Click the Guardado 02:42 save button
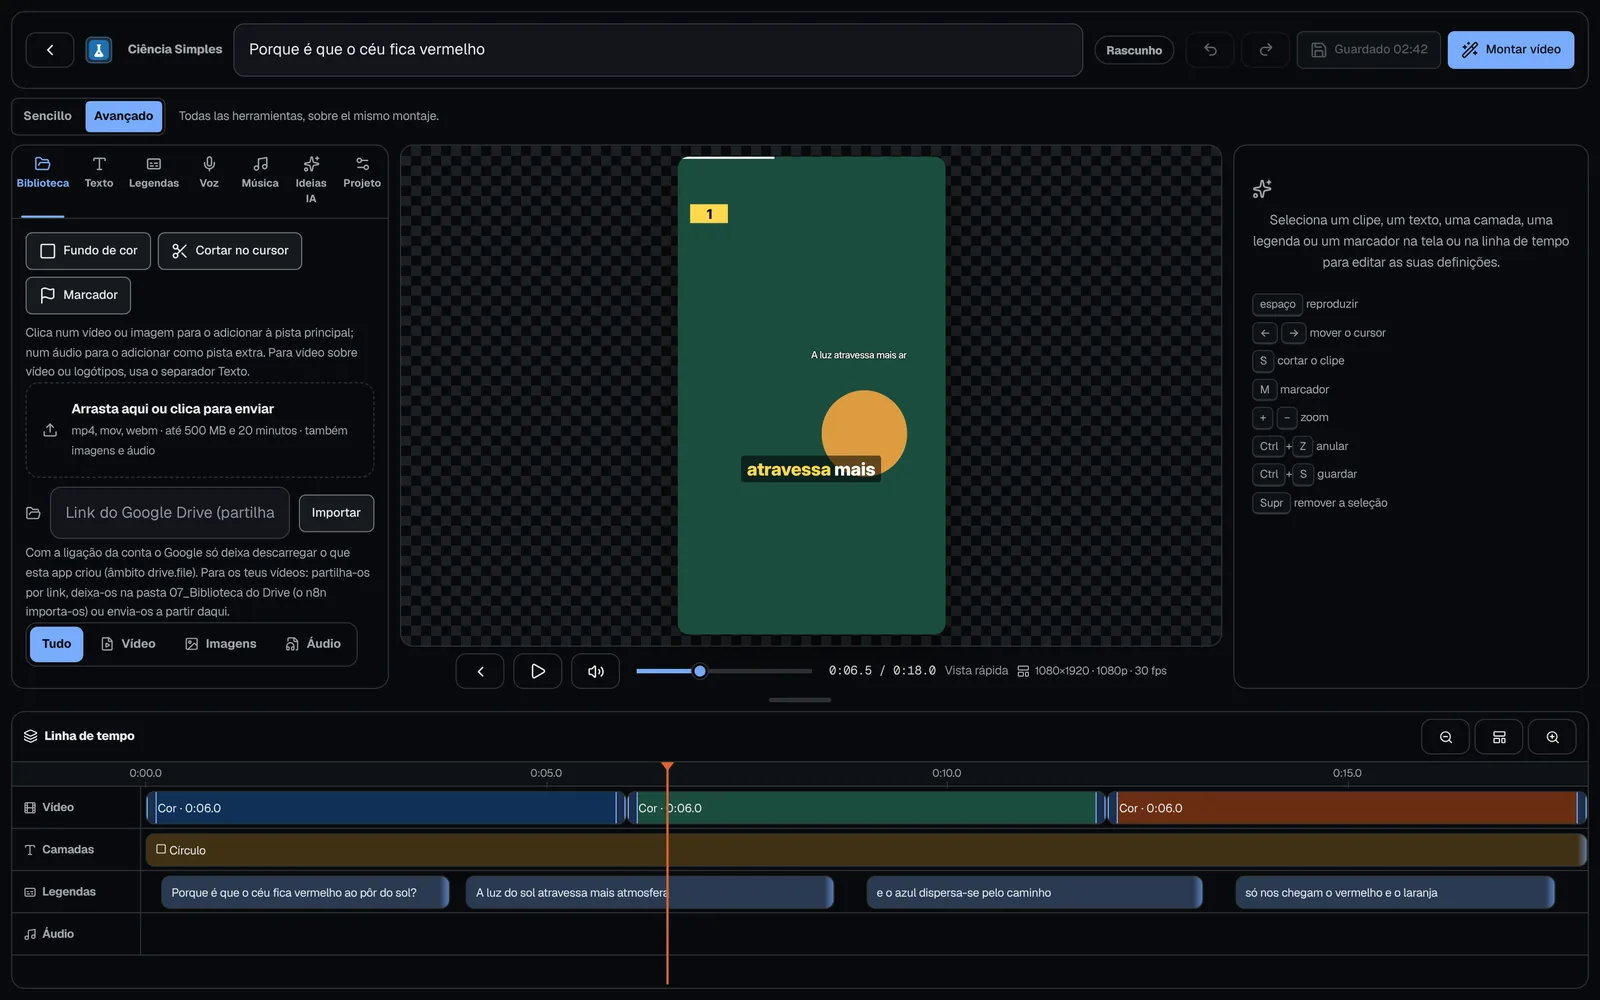 [x=1369, y=50]
